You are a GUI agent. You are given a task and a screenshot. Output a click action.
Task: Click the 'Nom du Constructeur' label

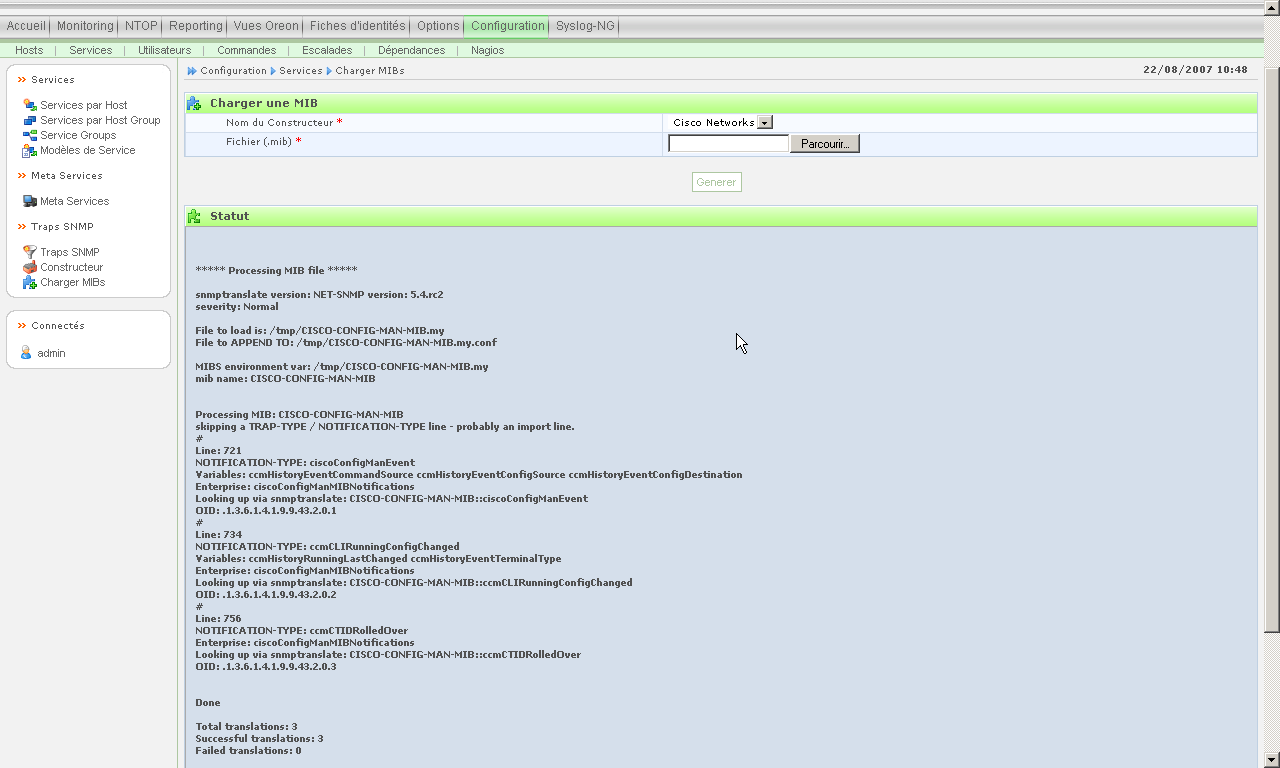click(279, 122)
